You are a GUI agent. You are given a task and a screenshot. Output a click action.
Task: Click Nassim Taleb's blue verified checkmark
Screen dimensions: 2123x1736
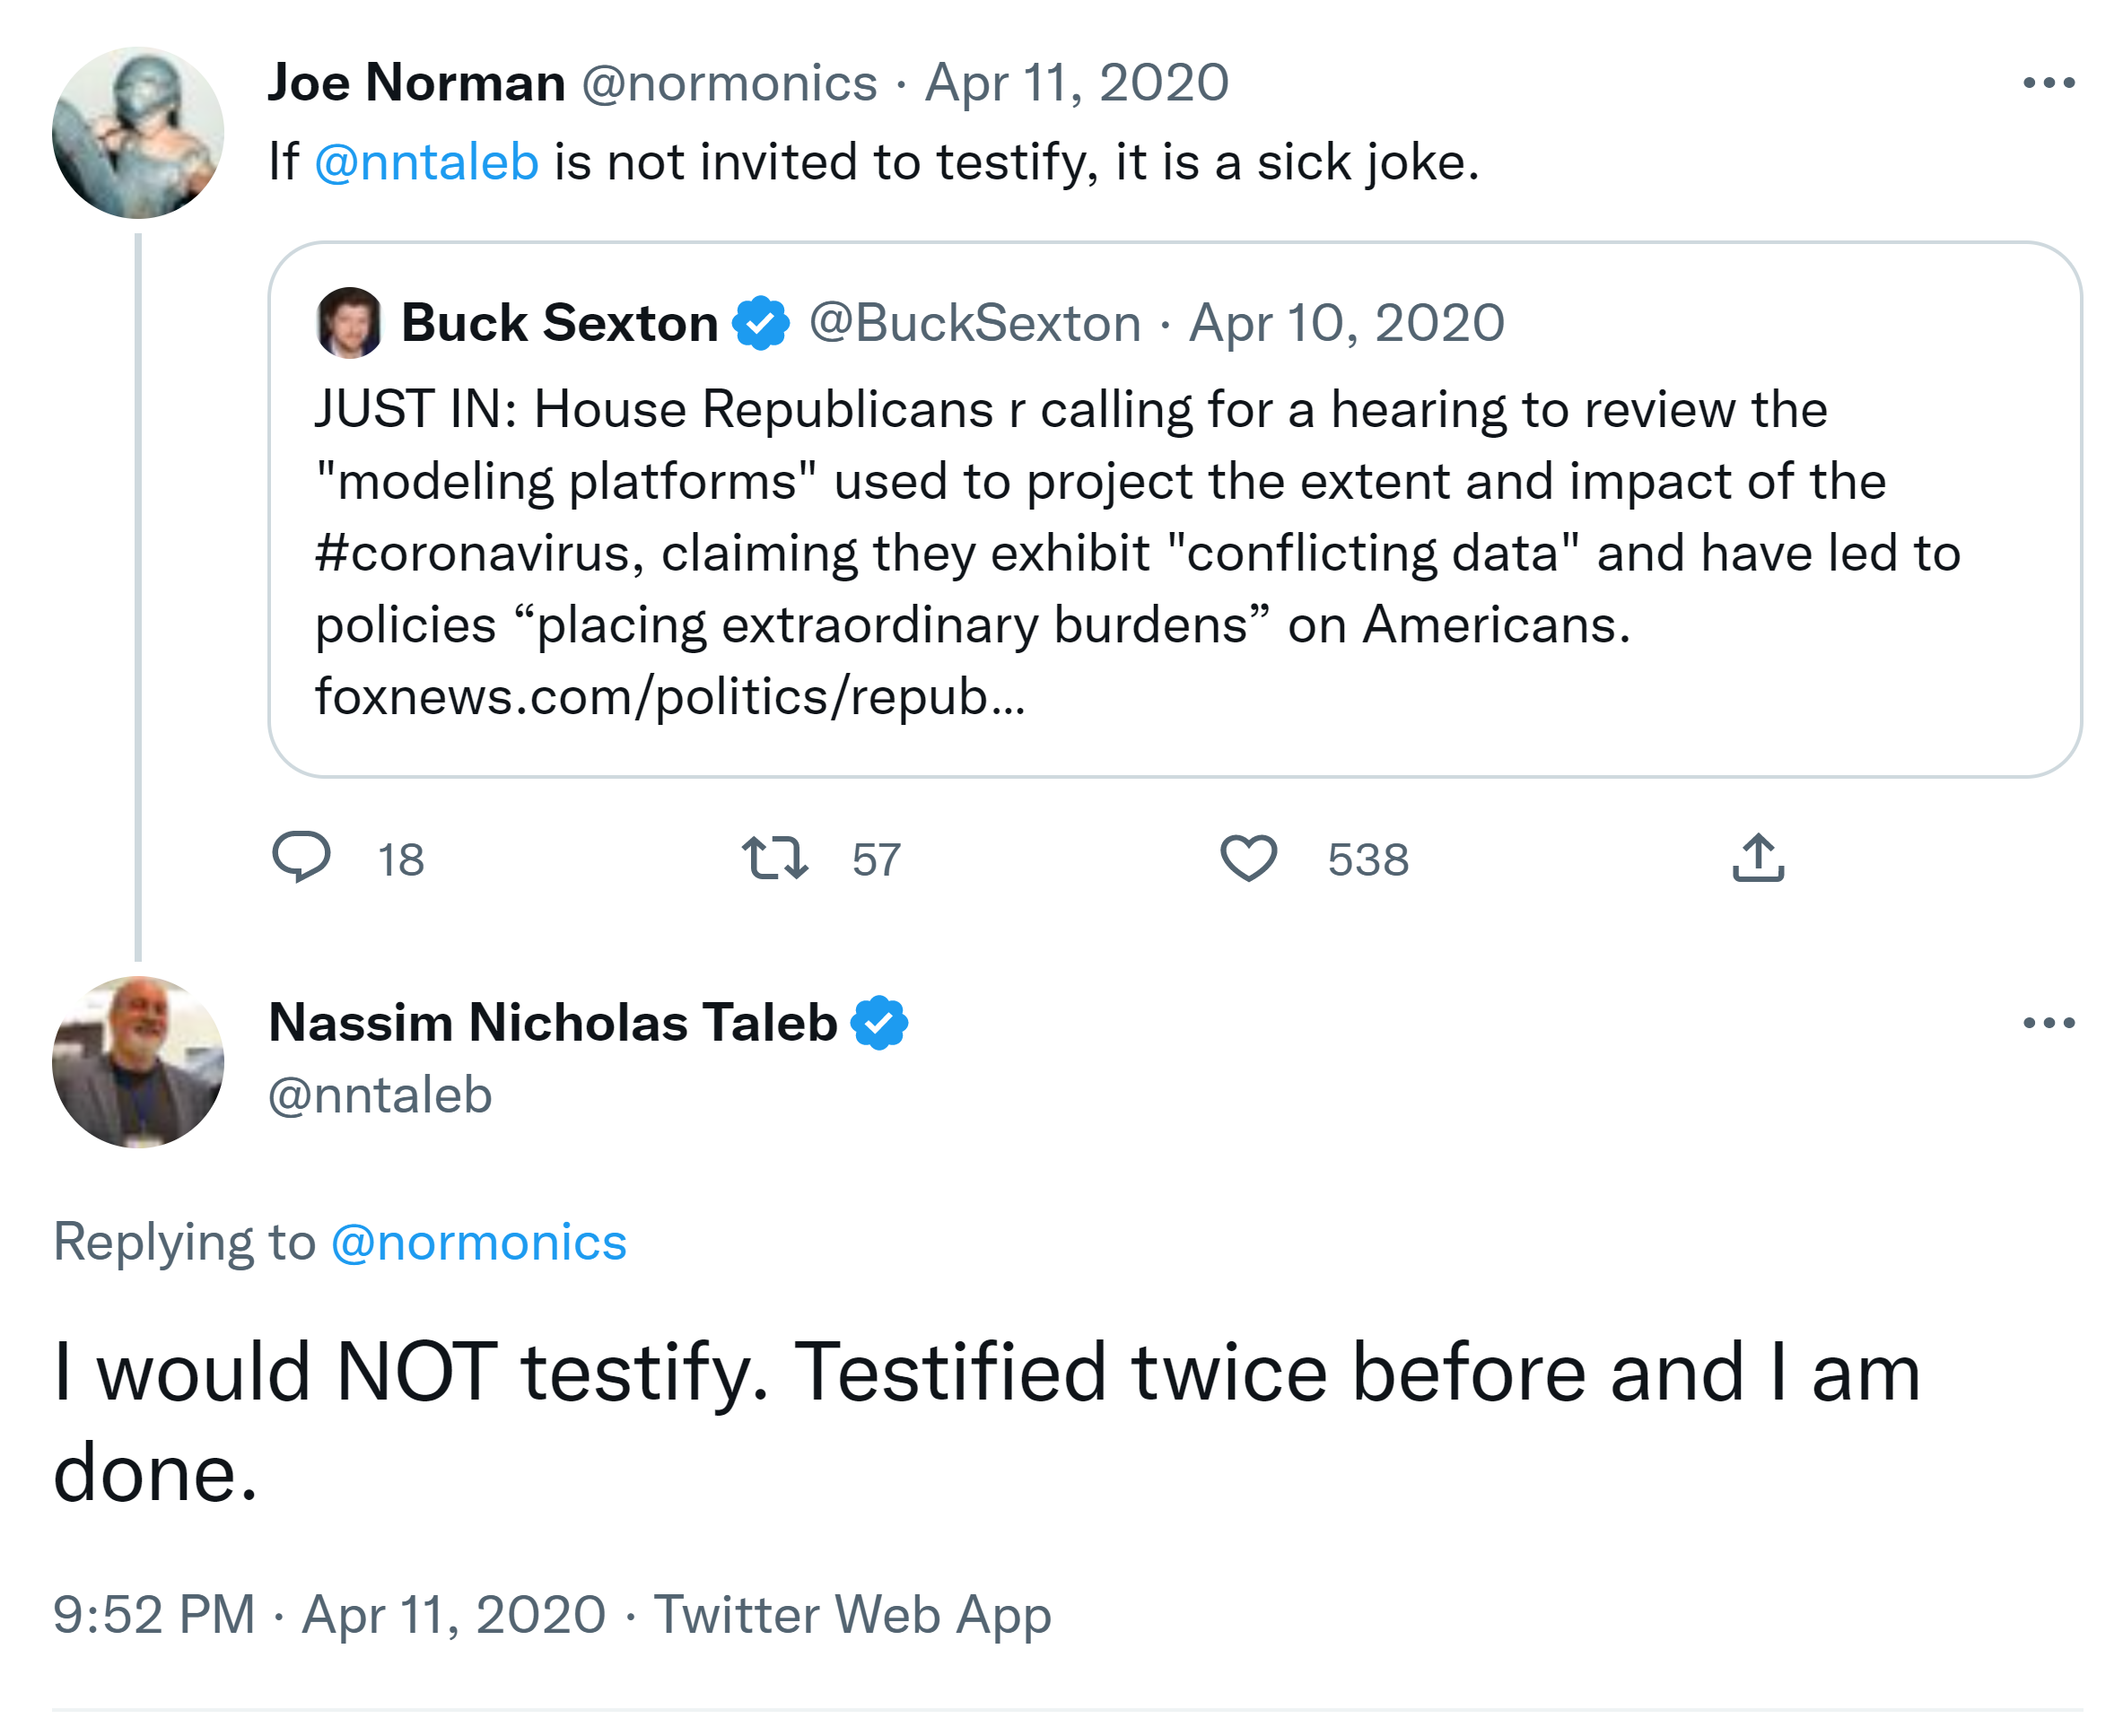pyautogui.click(x=879, y=1023)
